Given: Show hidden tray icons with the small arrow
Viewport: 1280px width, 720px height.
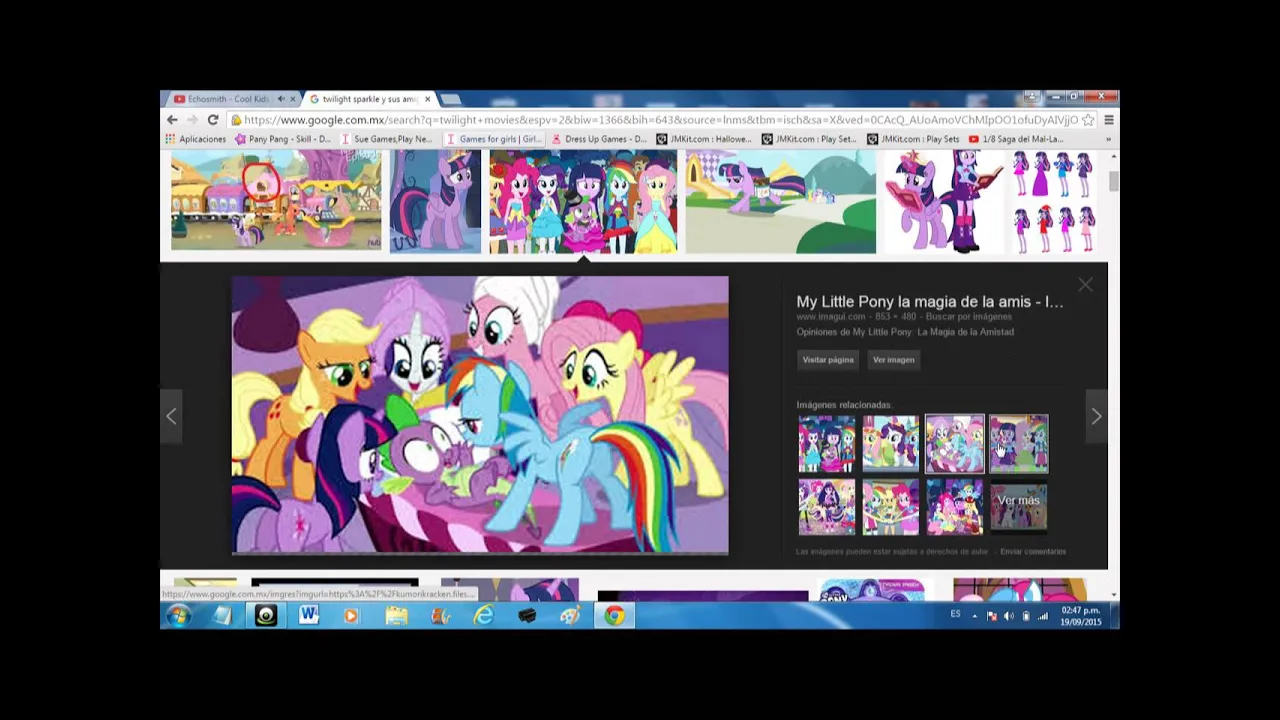Looking at the screenshot, I should 974,616.
